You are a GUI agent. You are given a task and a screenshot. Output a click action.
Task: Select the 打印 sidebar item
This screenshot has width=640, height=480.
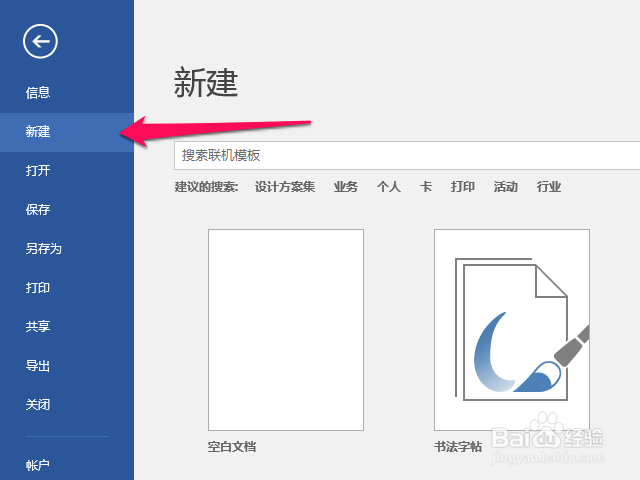[38, 288]
